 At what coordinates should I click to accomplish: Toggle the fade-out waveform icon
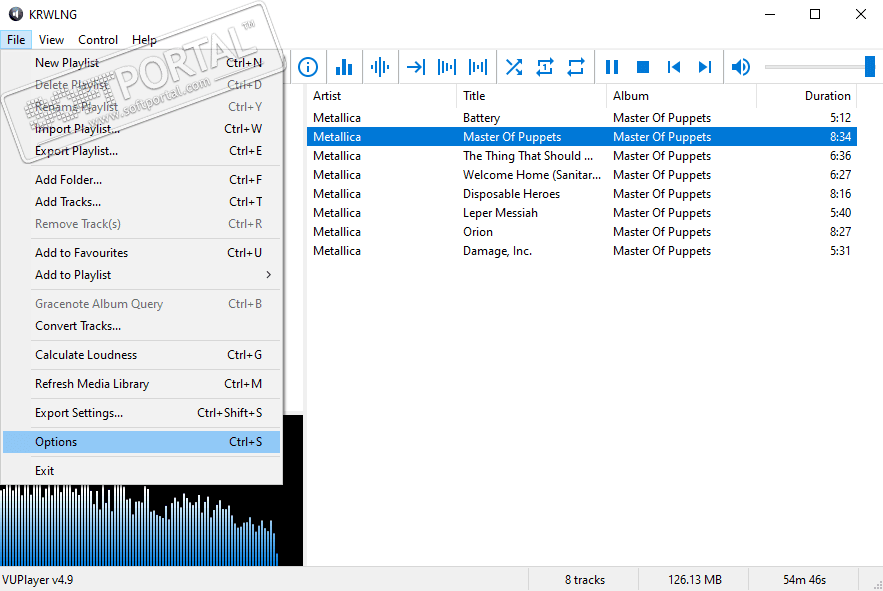pos(478,67)
